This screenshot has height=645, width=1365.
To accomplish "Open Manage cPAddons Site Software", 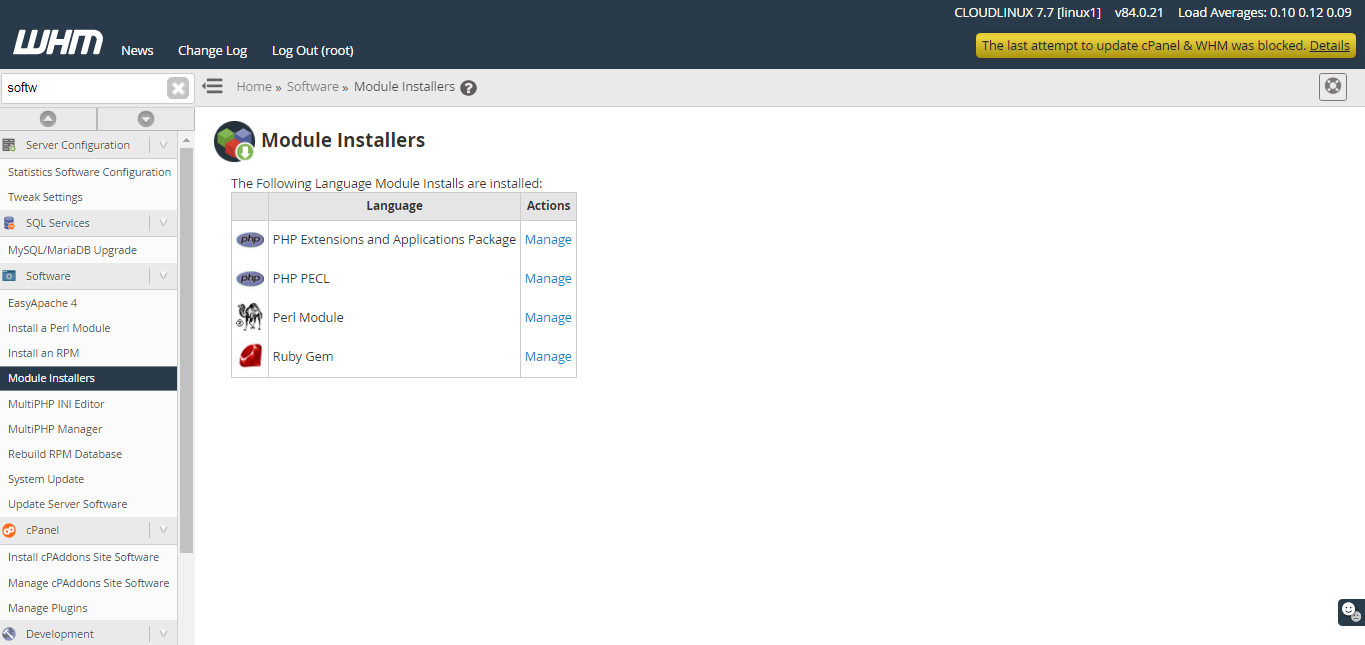I will (x=89, y=583).
